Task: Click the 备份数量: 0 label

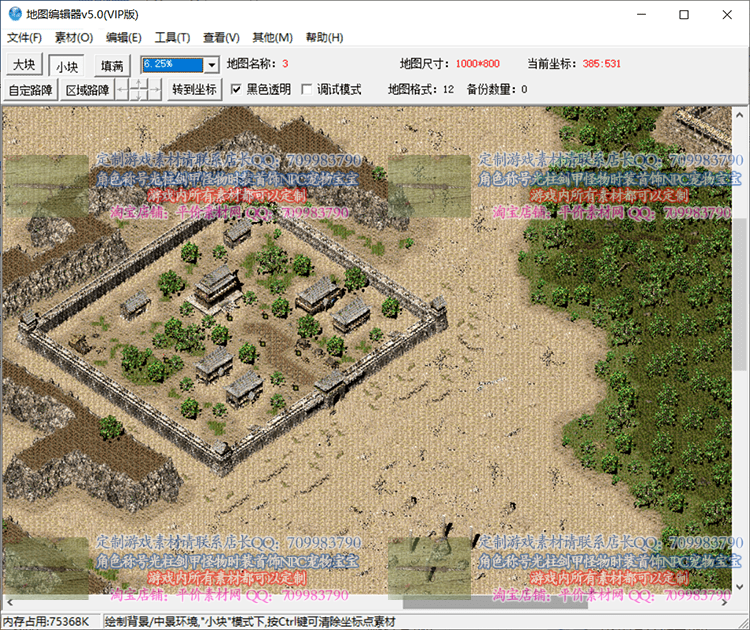Action: tap(497, 89)
